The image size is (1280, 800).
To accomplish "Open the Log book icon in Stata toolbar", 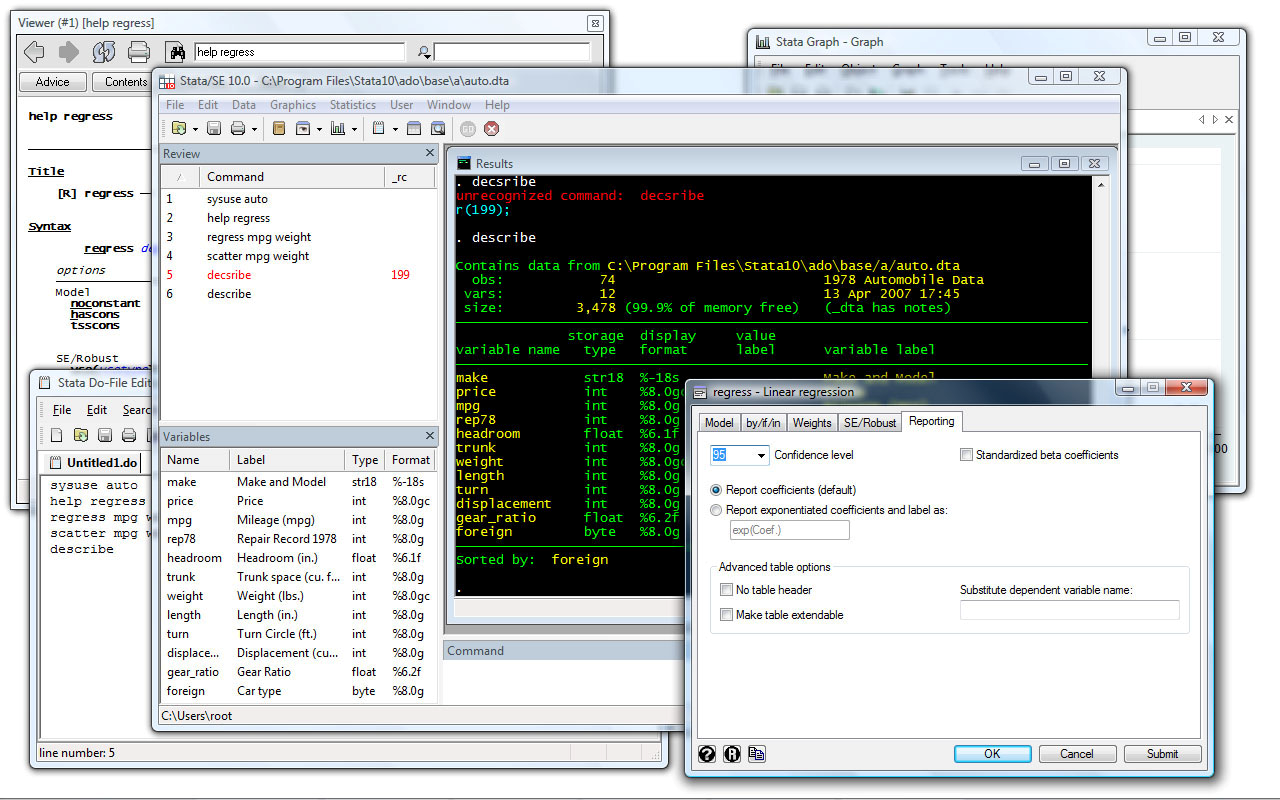I will (x=279, y=128).
